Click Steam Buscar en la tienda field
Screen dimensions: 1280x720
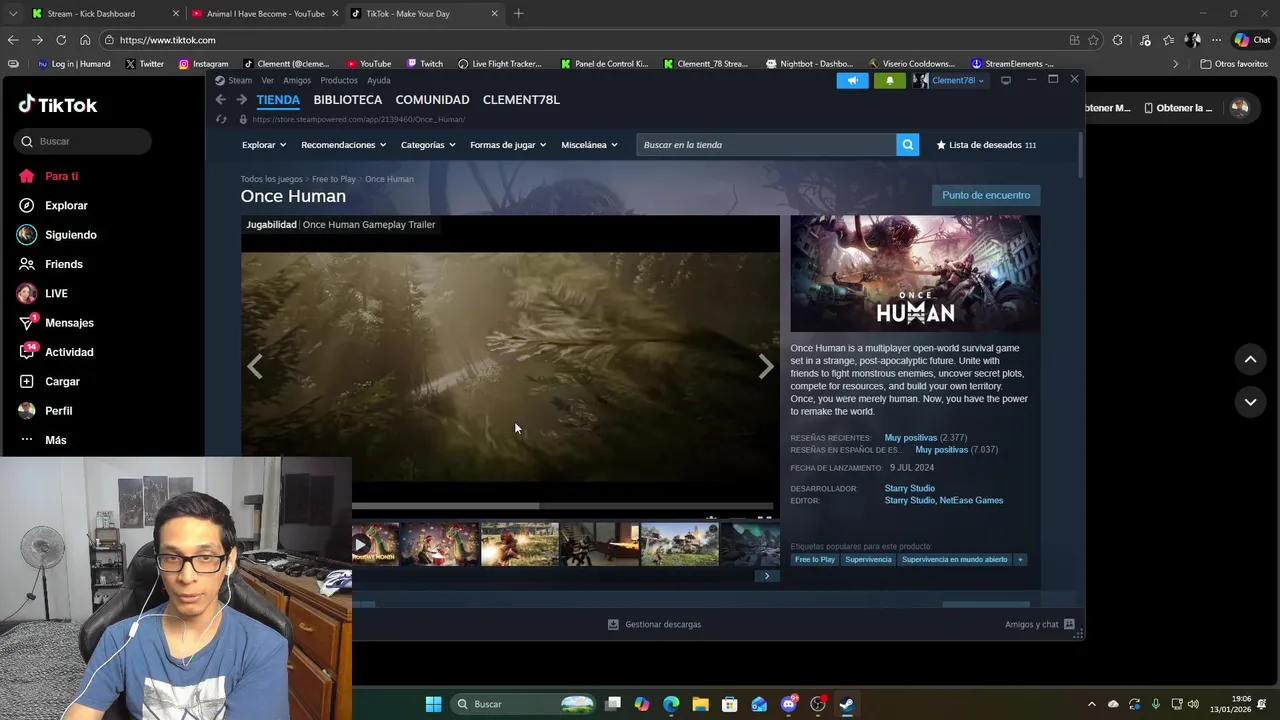766,145
